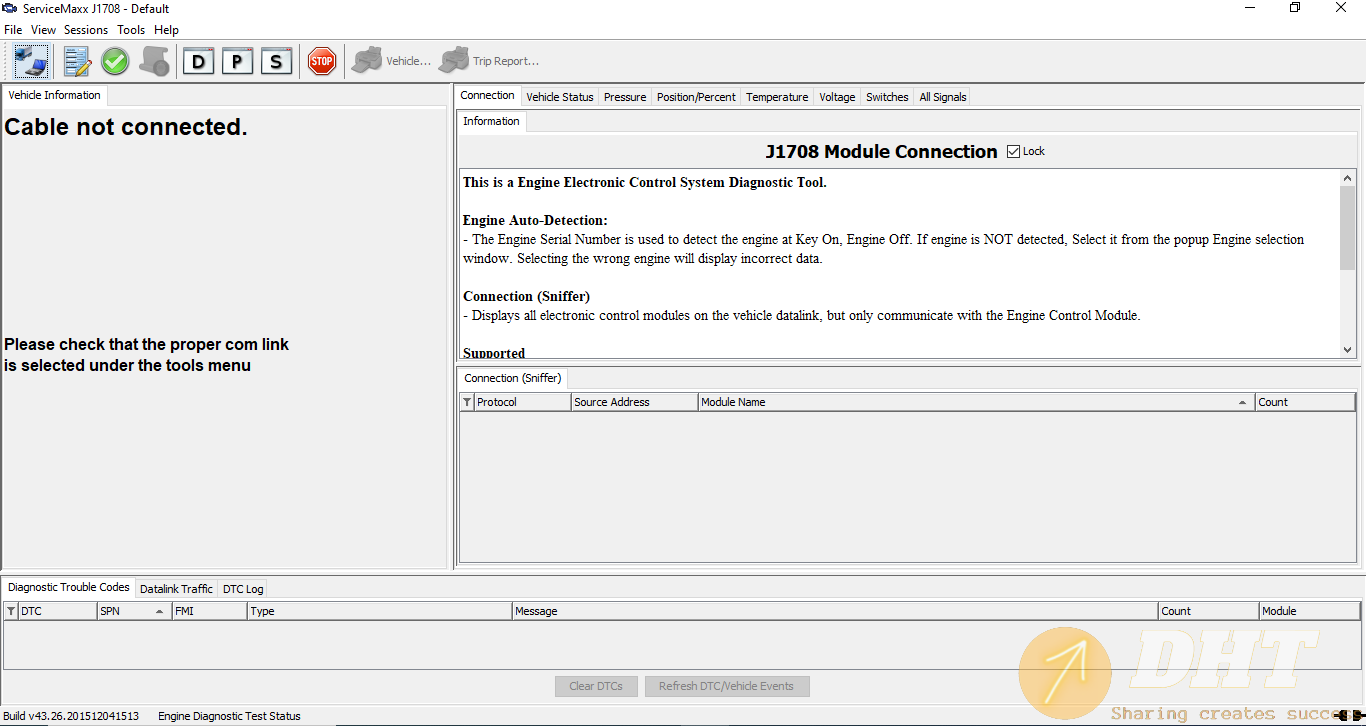Image resolution: width=1366 pixels, height=726 pixels.
Task: Select the Vehicle Information tab
Action: point(54,95)
